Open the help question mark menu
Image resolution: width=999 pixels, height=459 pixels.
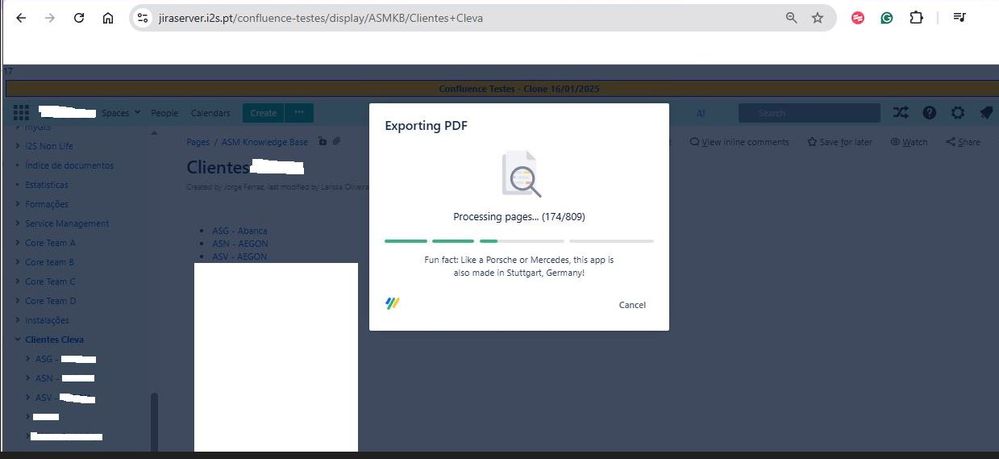click(x=929, y=113)
